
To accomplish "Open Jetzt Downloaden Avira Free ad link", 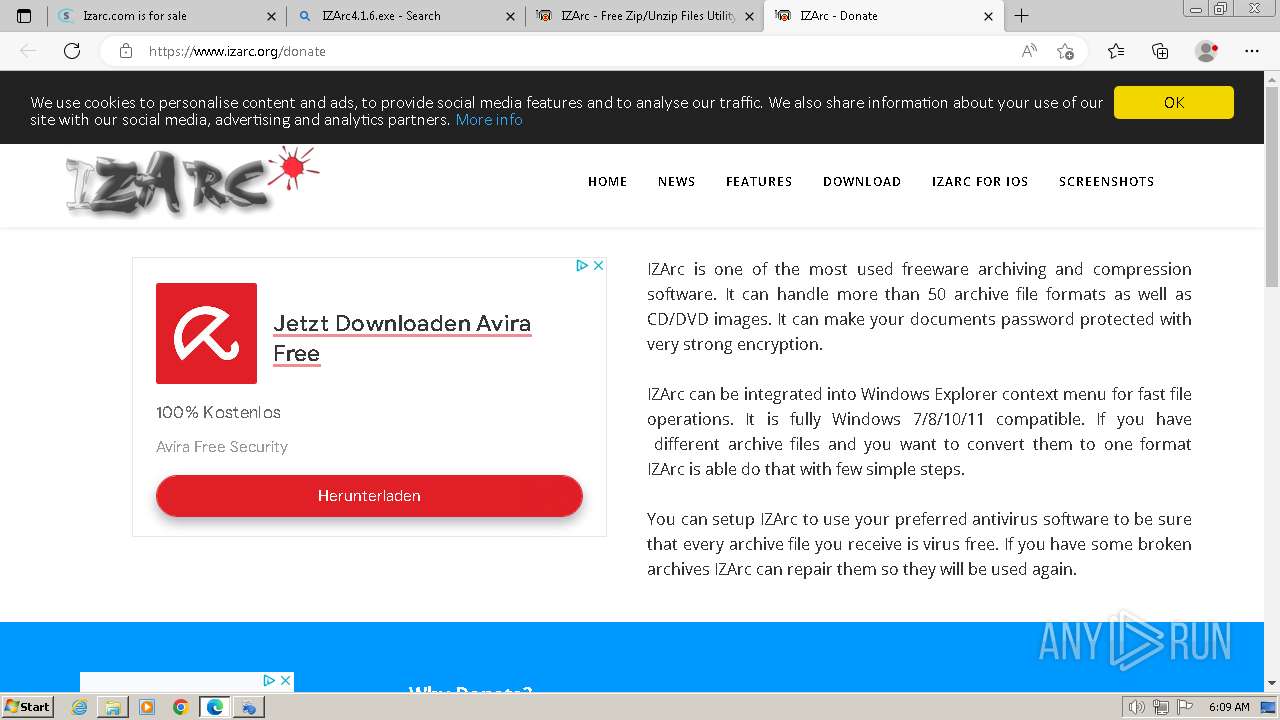I will (x=402, y=338).
